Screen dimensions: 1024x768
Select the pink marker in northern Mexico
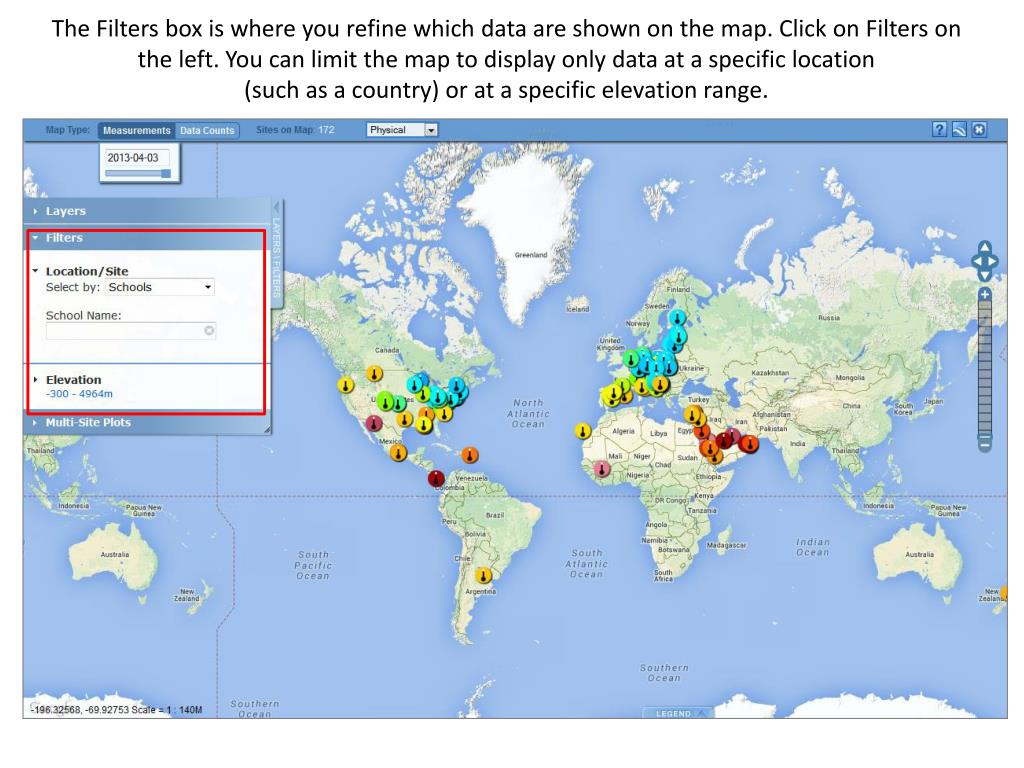click(x=374, y=423)
